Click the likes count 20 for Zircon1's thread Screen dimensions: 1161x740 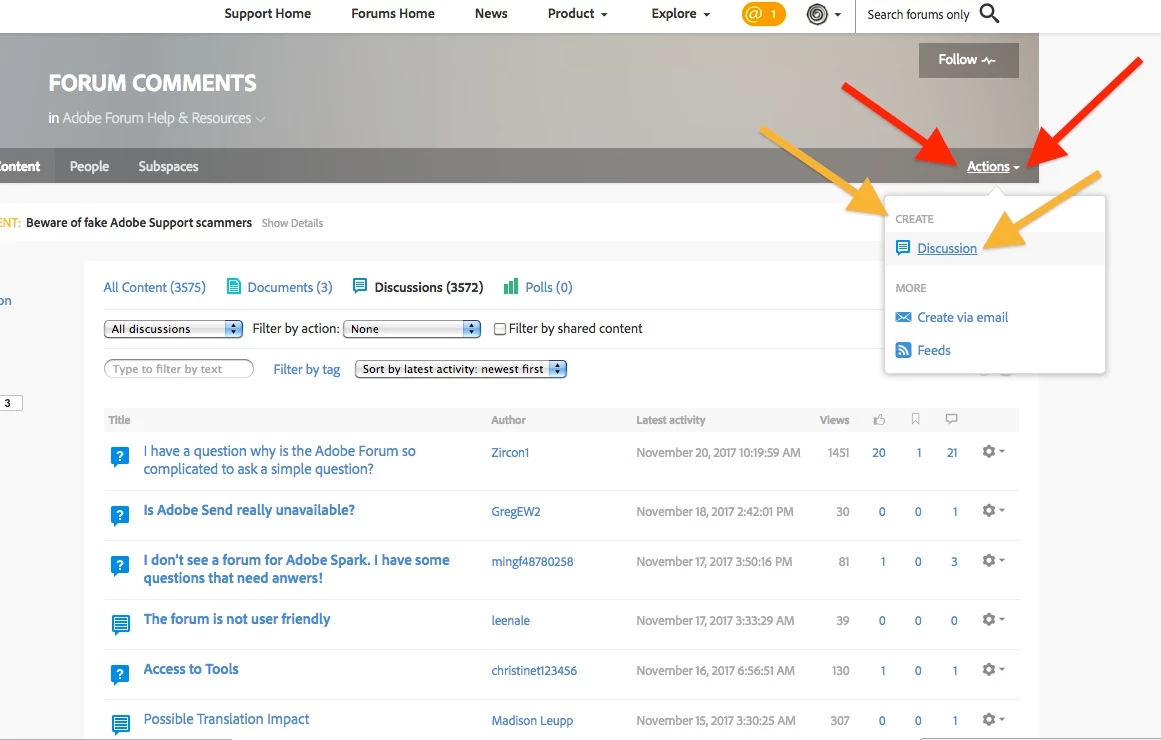pos(878,453)
